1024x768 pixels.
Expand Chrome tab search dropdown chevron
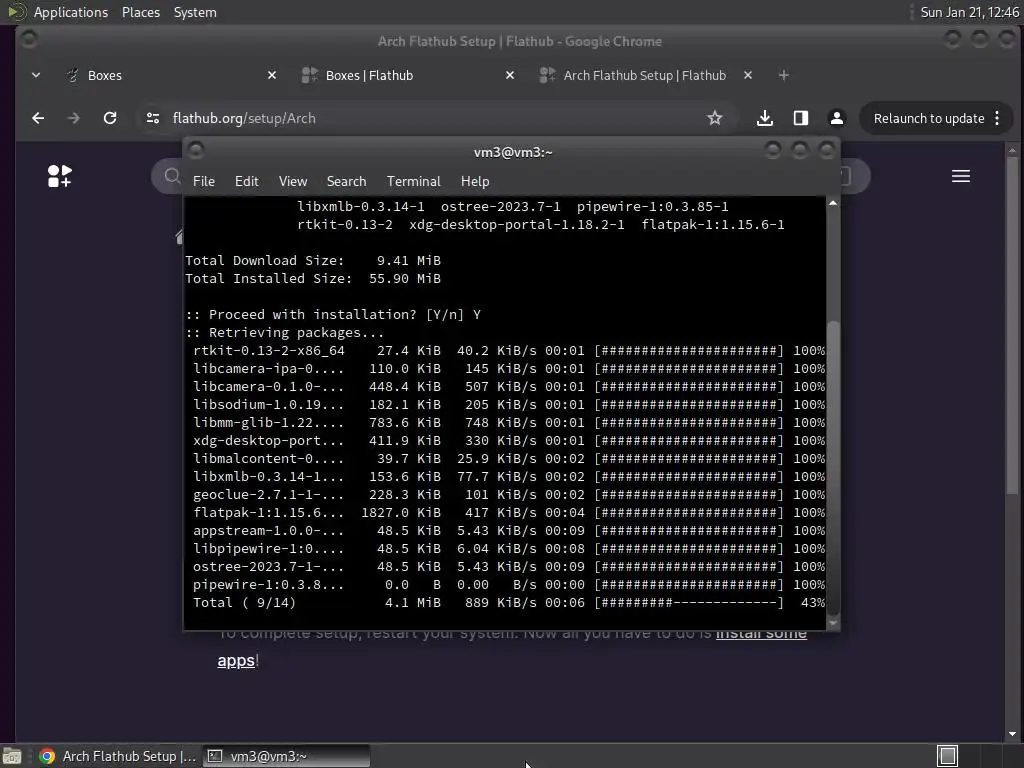(36, 76)
